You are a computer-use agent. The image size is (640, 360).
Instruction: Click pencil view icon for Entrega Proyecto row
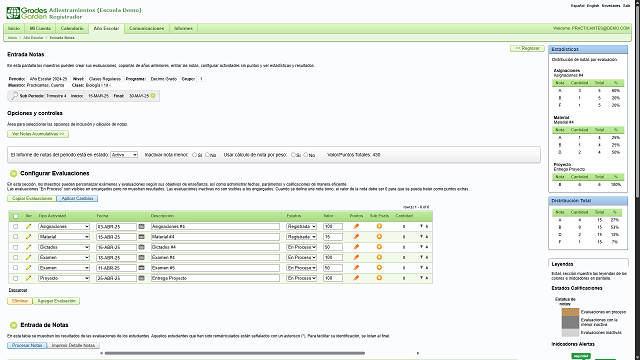28,278
